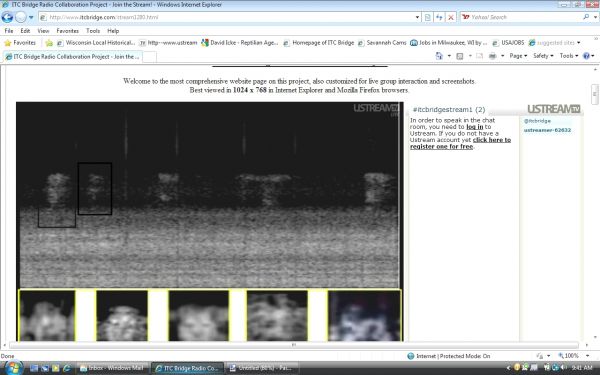Select chat user ustreamer-62632
The height and width of the screenshot is (375, 600).
(547, 130)
